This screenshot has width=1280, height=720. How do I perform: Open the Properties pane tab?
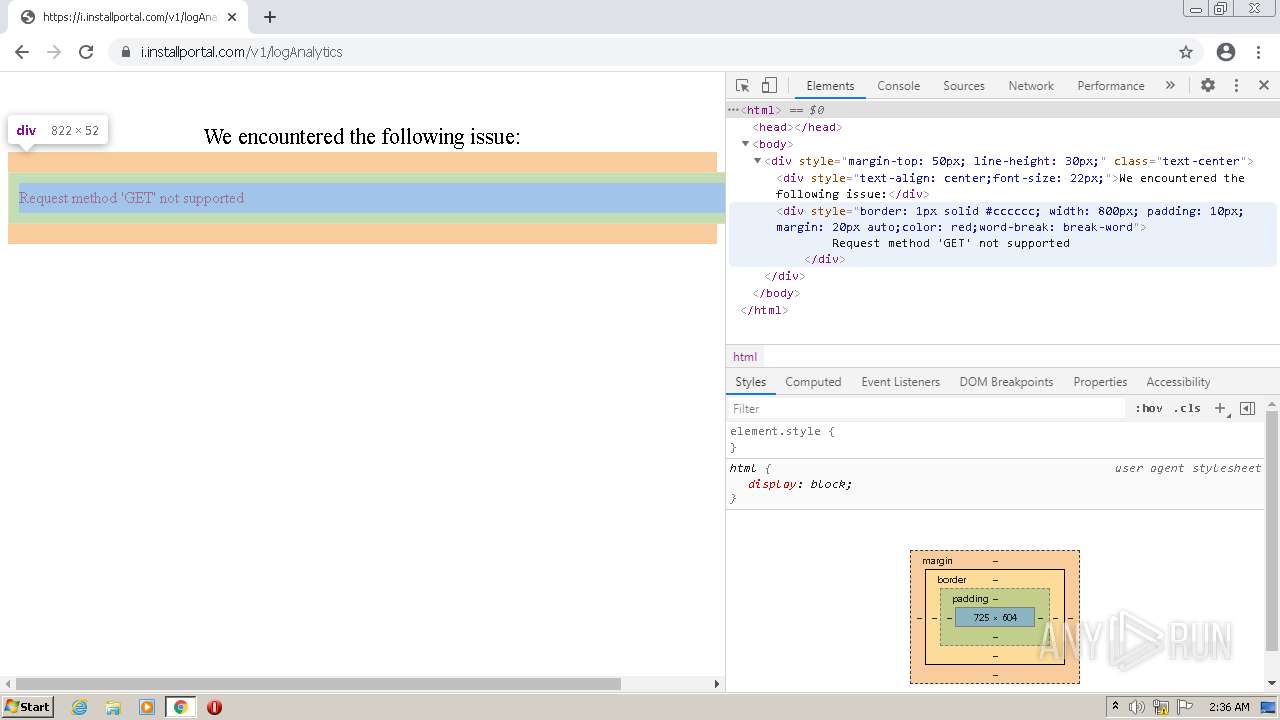(1100, 382)
